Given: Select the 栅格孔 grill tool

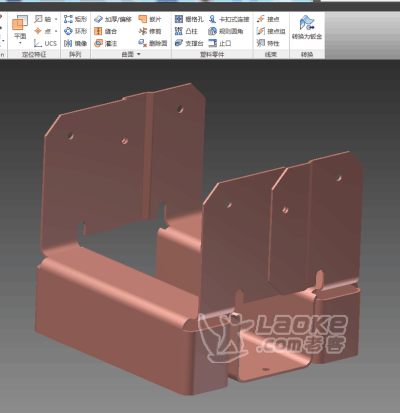Looking at the screenshot, I should click(189, 19).
